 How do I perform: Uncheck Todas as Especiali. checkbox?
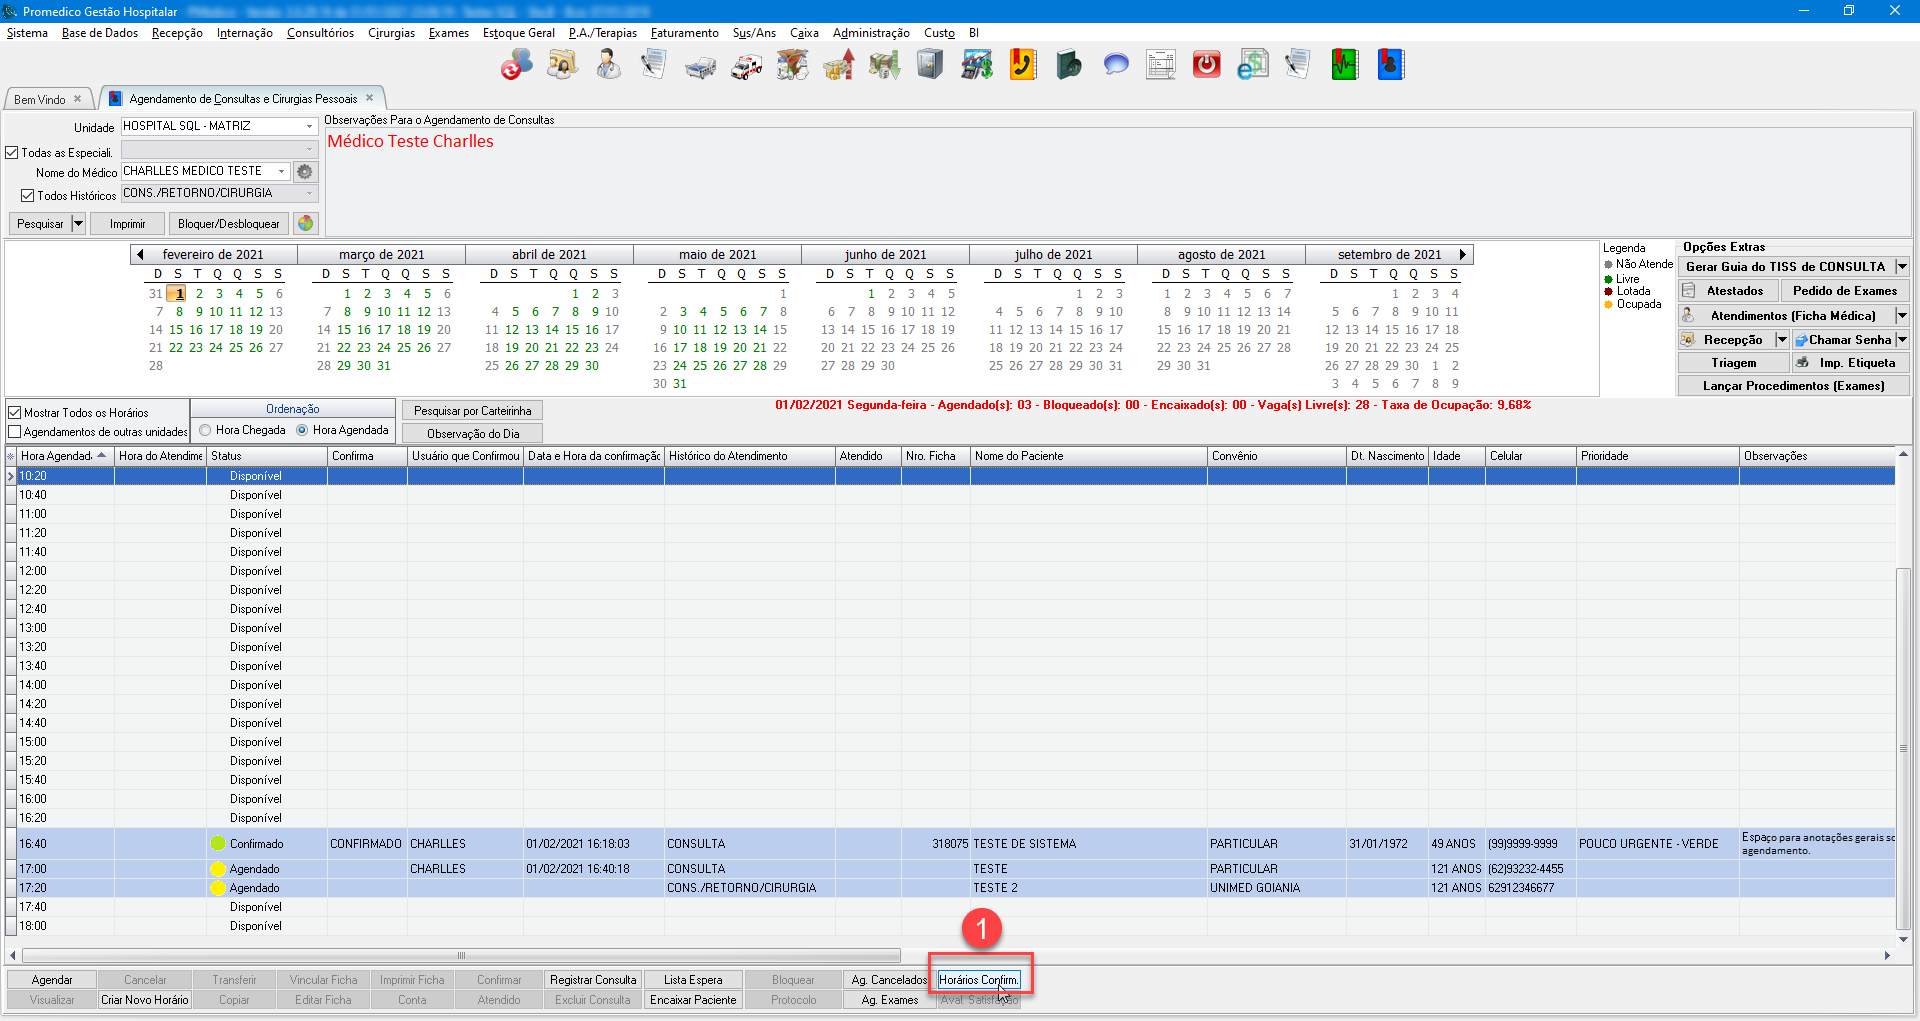point(13,153)
